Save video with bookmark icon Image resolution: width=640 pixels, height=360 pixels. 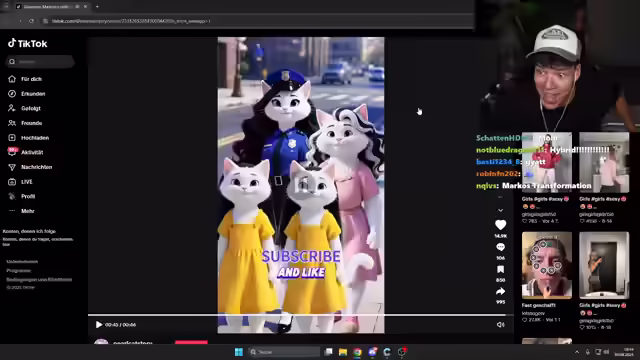tap(500, 269)
